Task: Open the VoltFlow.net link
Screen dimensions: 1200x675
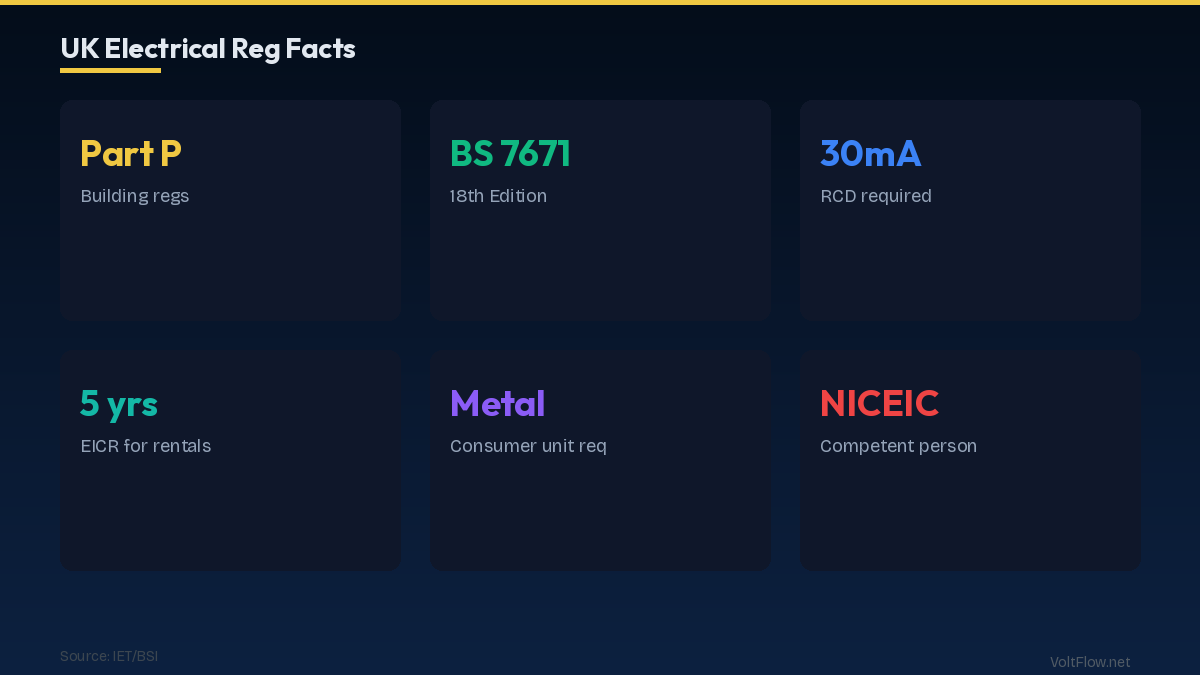Action: coord(1089,662)
